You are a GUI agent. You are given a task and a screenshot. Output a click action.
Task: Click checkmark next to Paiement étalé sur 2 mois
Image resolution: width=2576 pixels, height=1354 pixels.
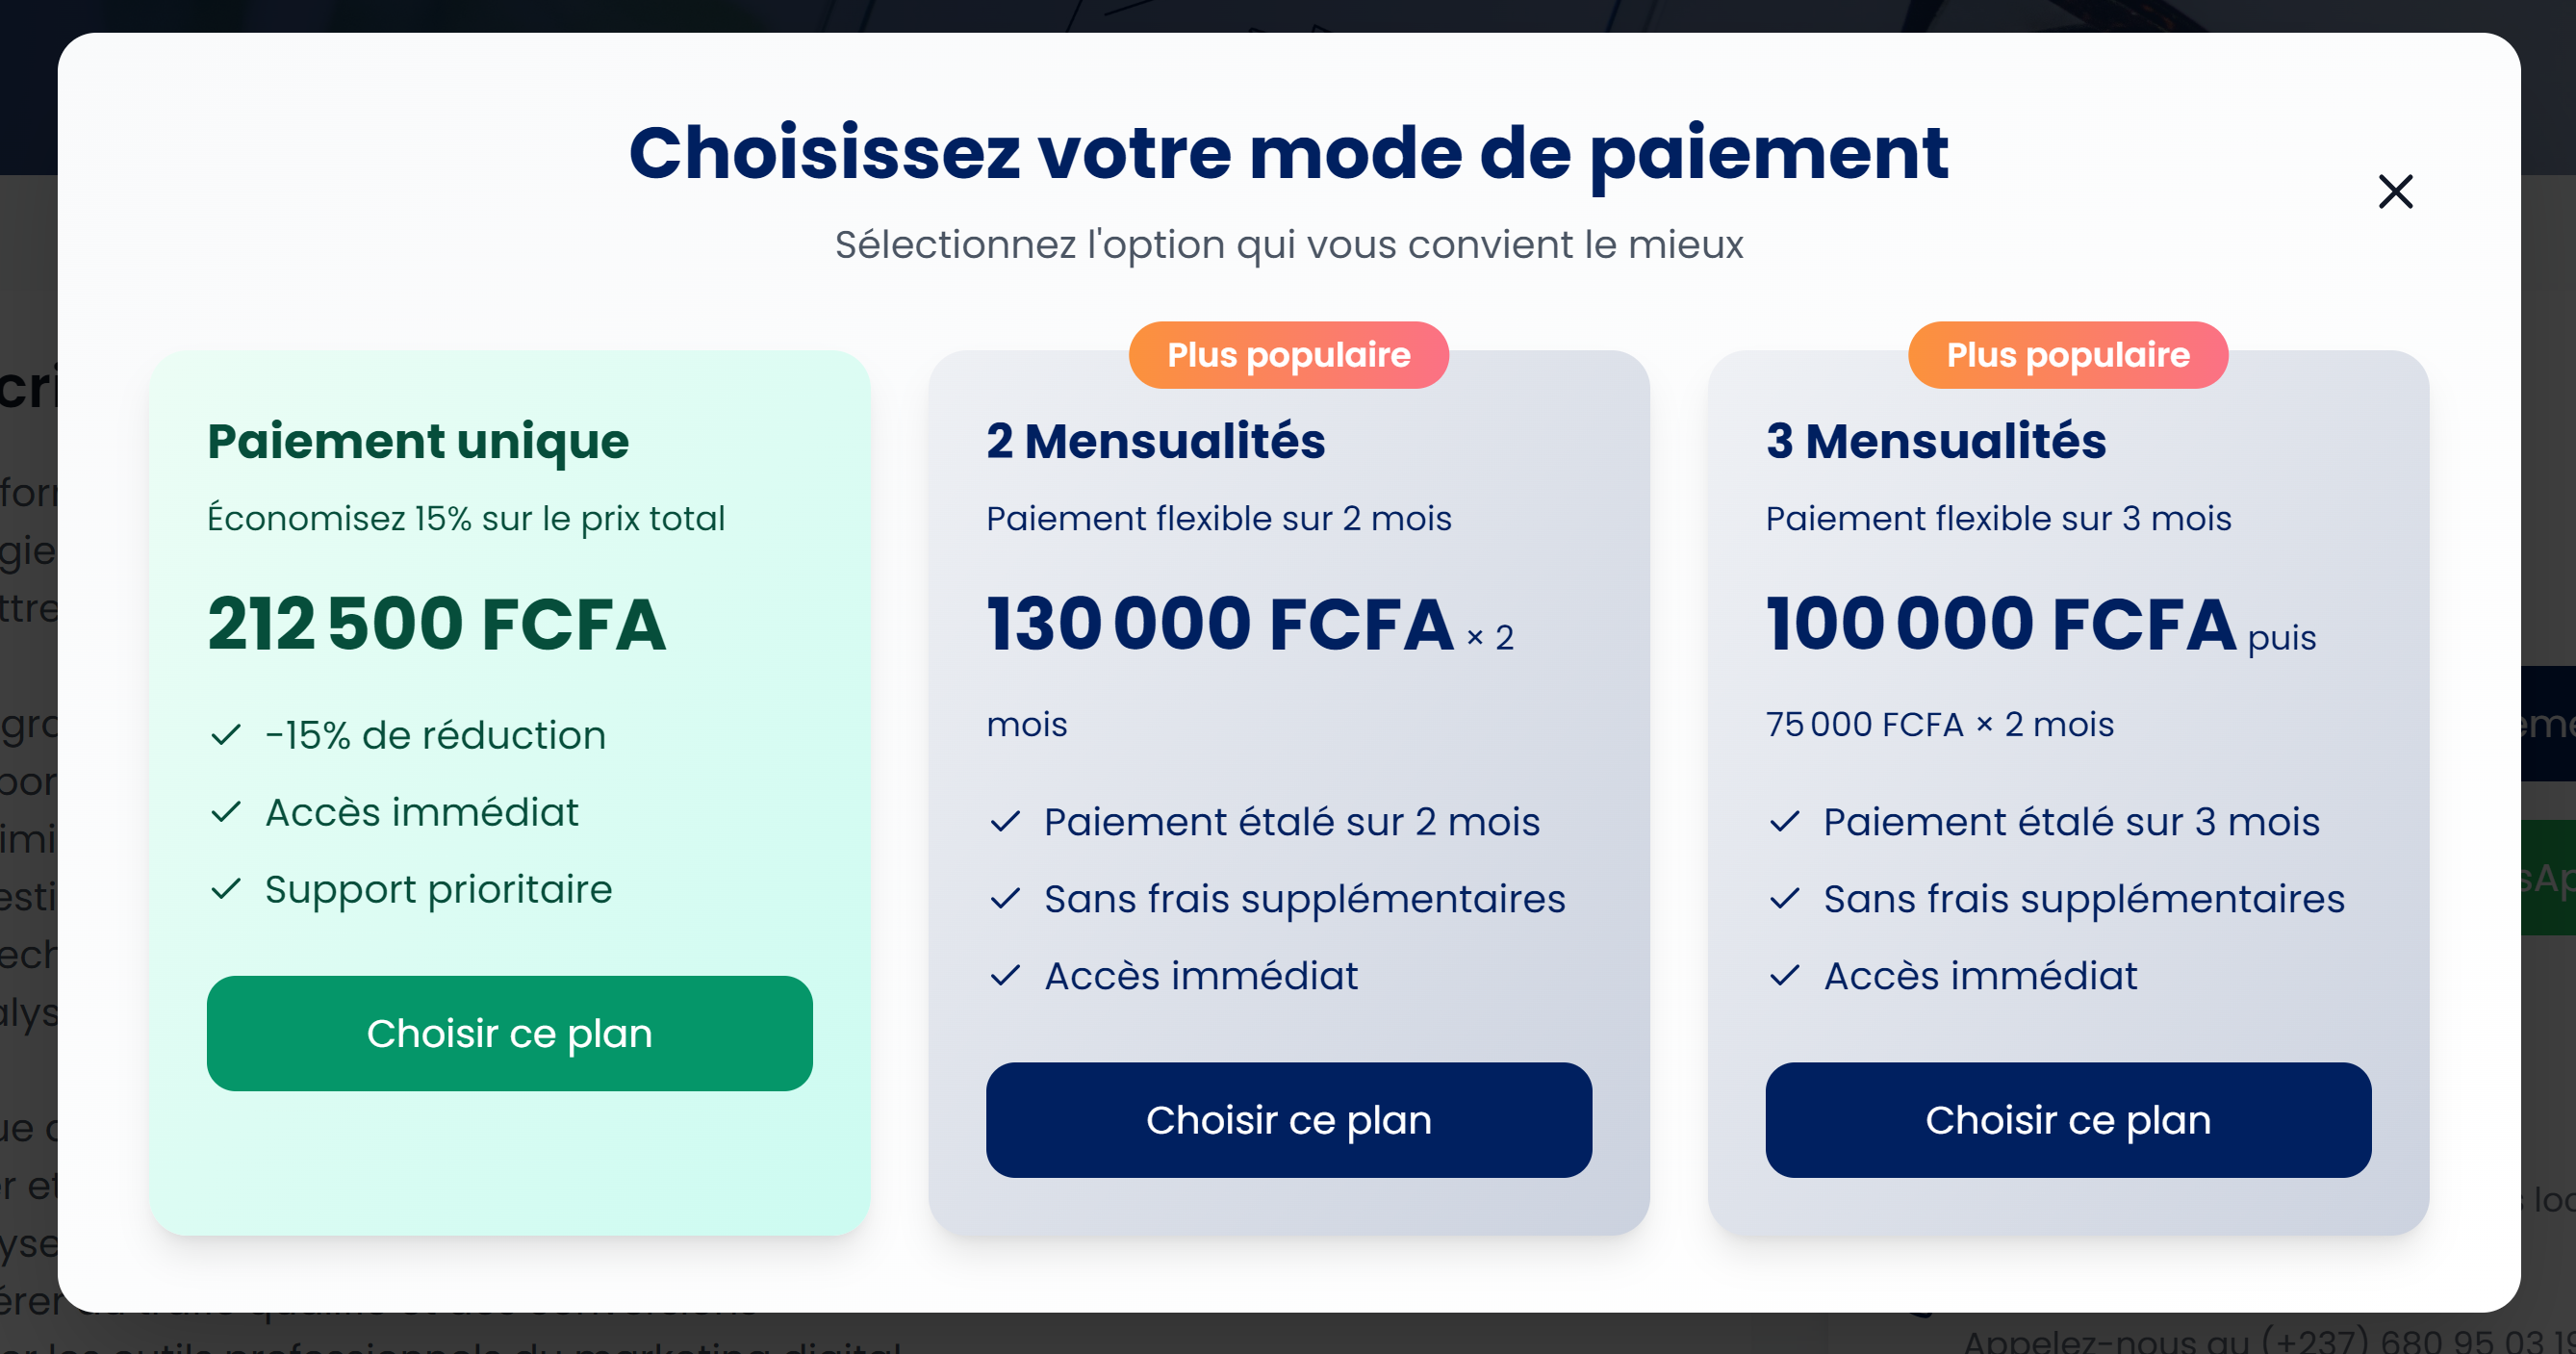coord(1005,821)
